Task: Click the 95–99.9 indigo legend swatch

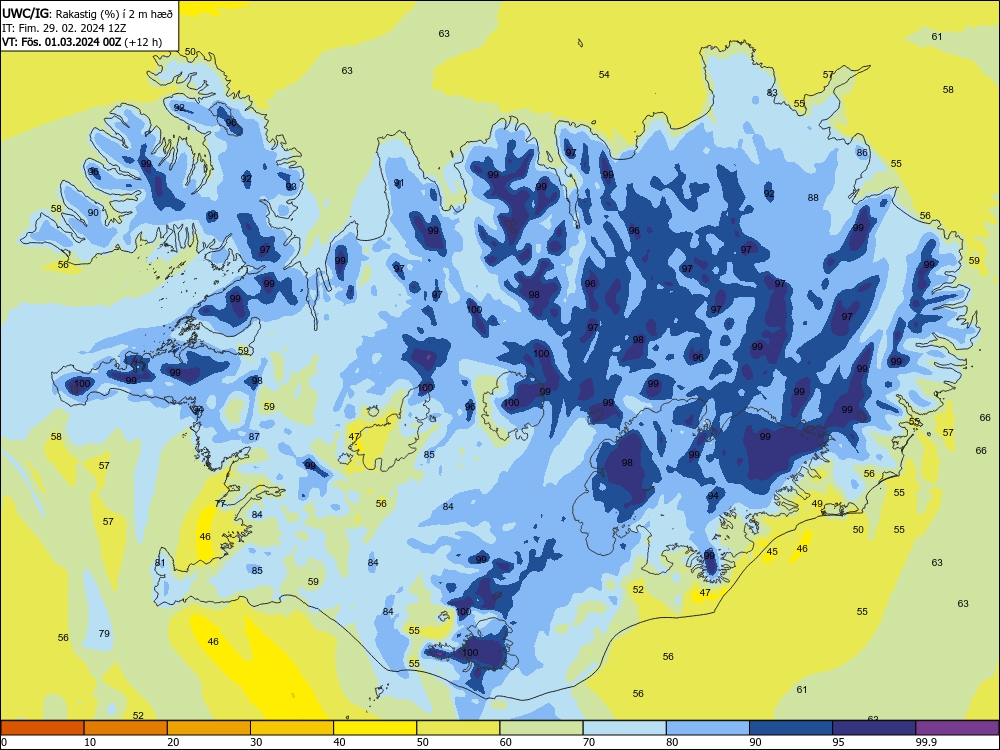Action: click(x=874, y=728)
